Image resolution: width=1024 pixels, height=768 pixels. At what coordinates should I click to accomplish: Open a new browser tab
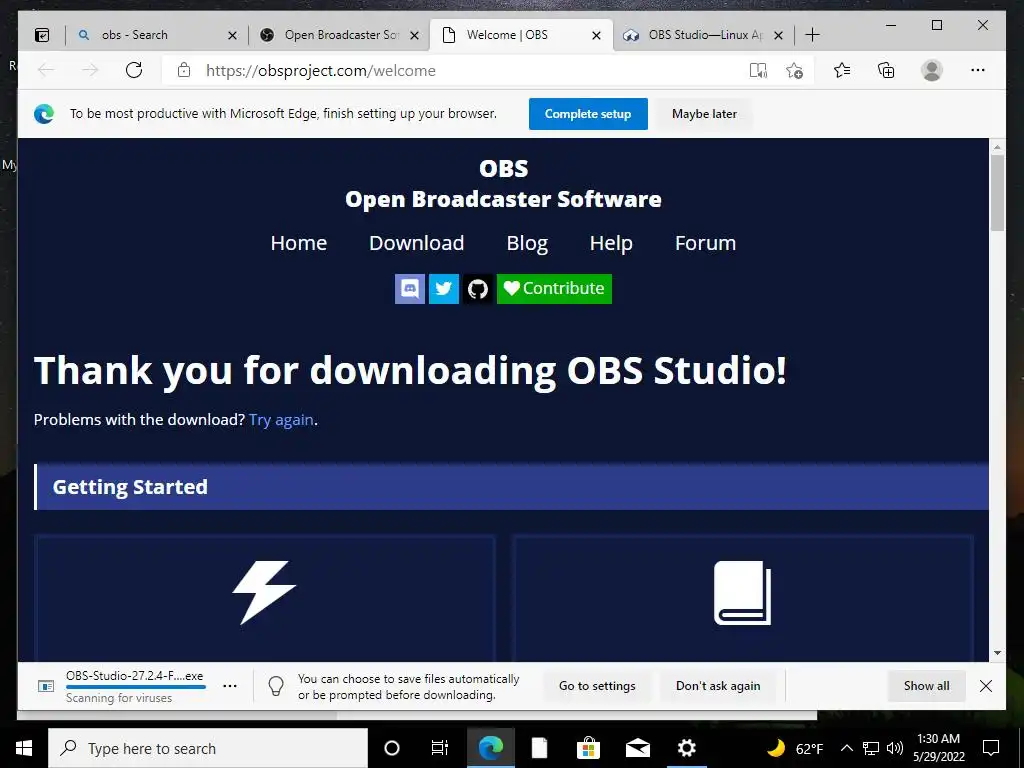tap(812, 35)
